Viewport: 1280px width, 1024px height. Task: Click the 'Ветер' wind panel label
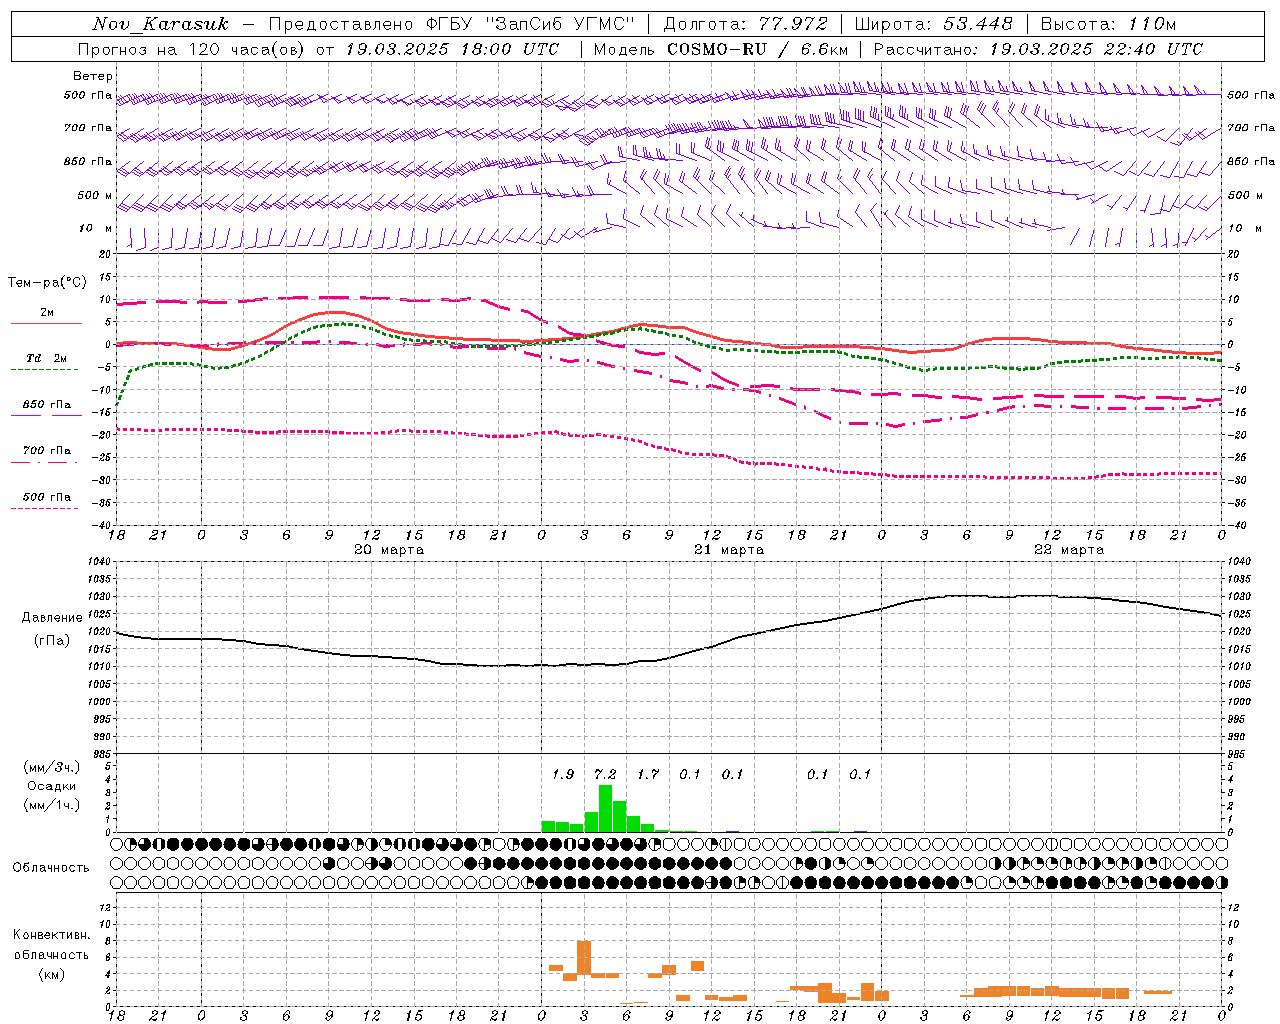(x=93, y=76)
